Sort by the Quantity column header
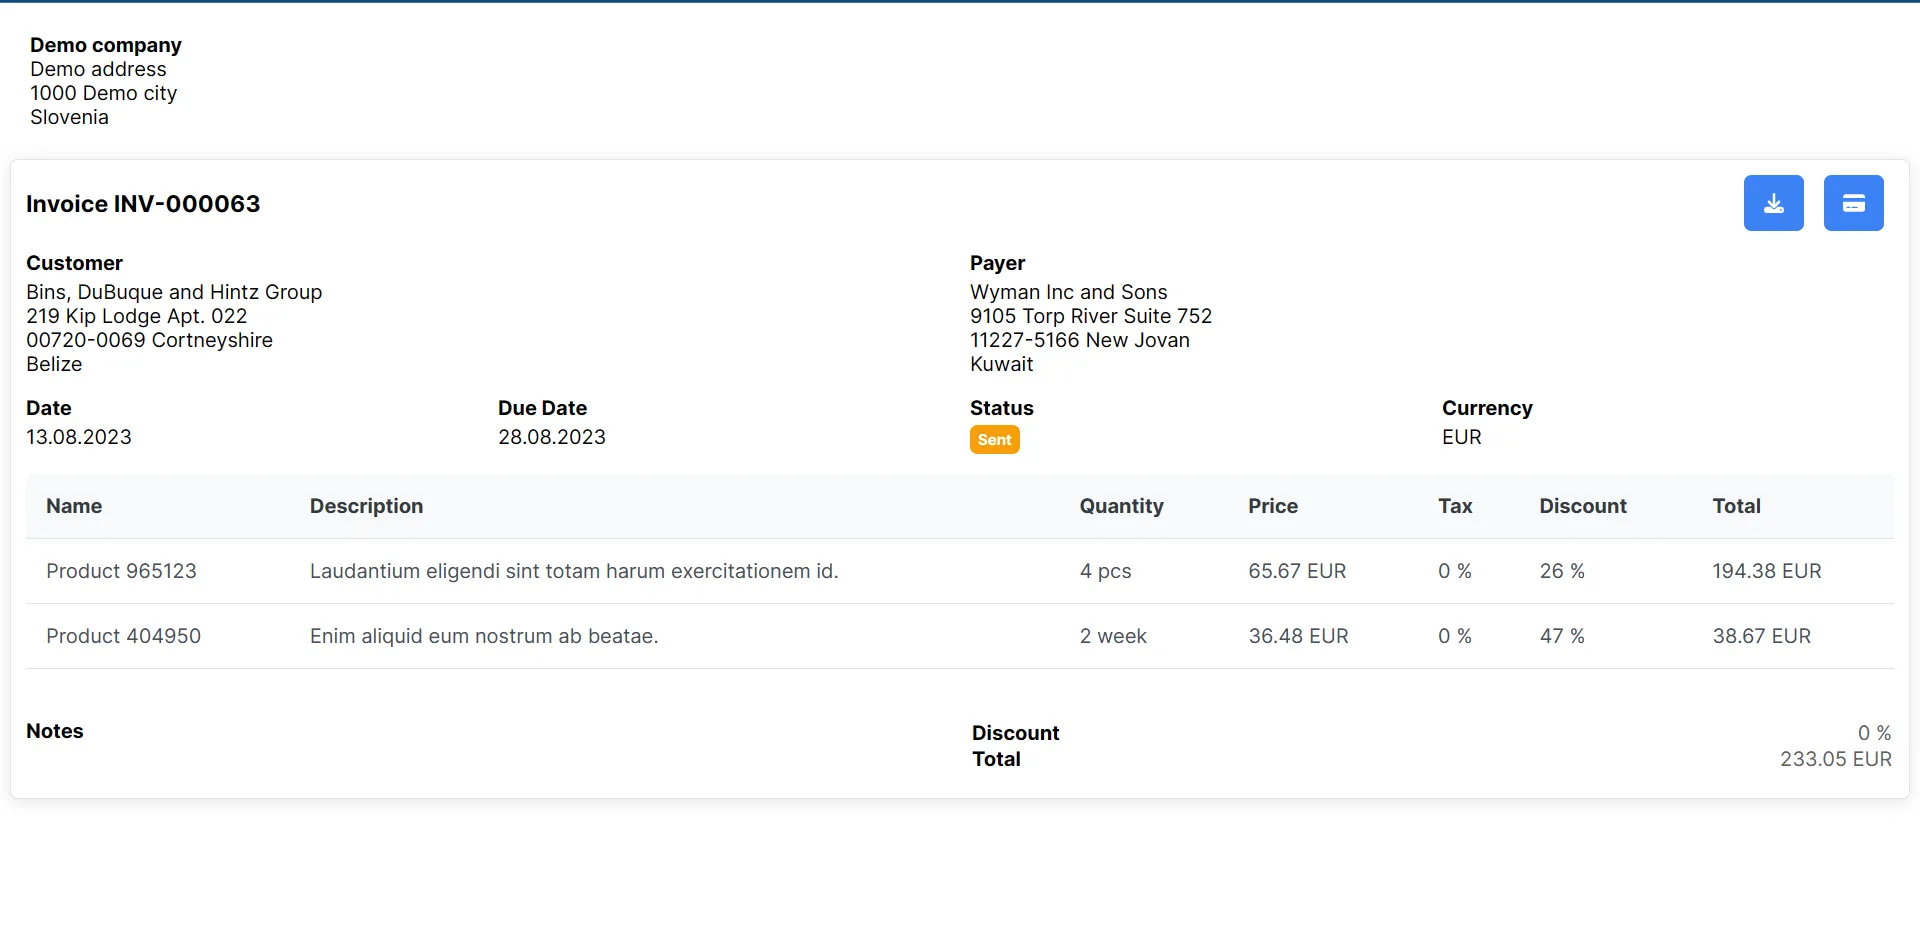The image size is (1920, 932). coord(1121,506)
